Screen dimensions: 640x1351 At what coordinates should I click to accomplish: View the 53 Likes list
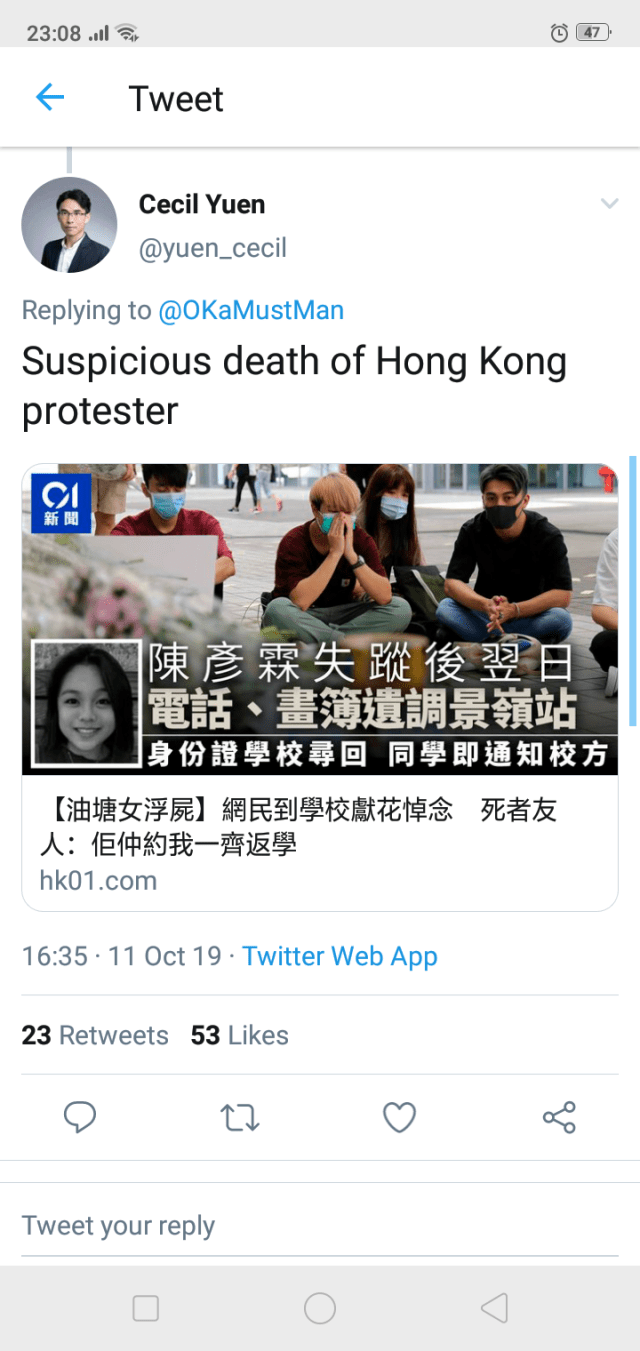tap(240, 1035)
